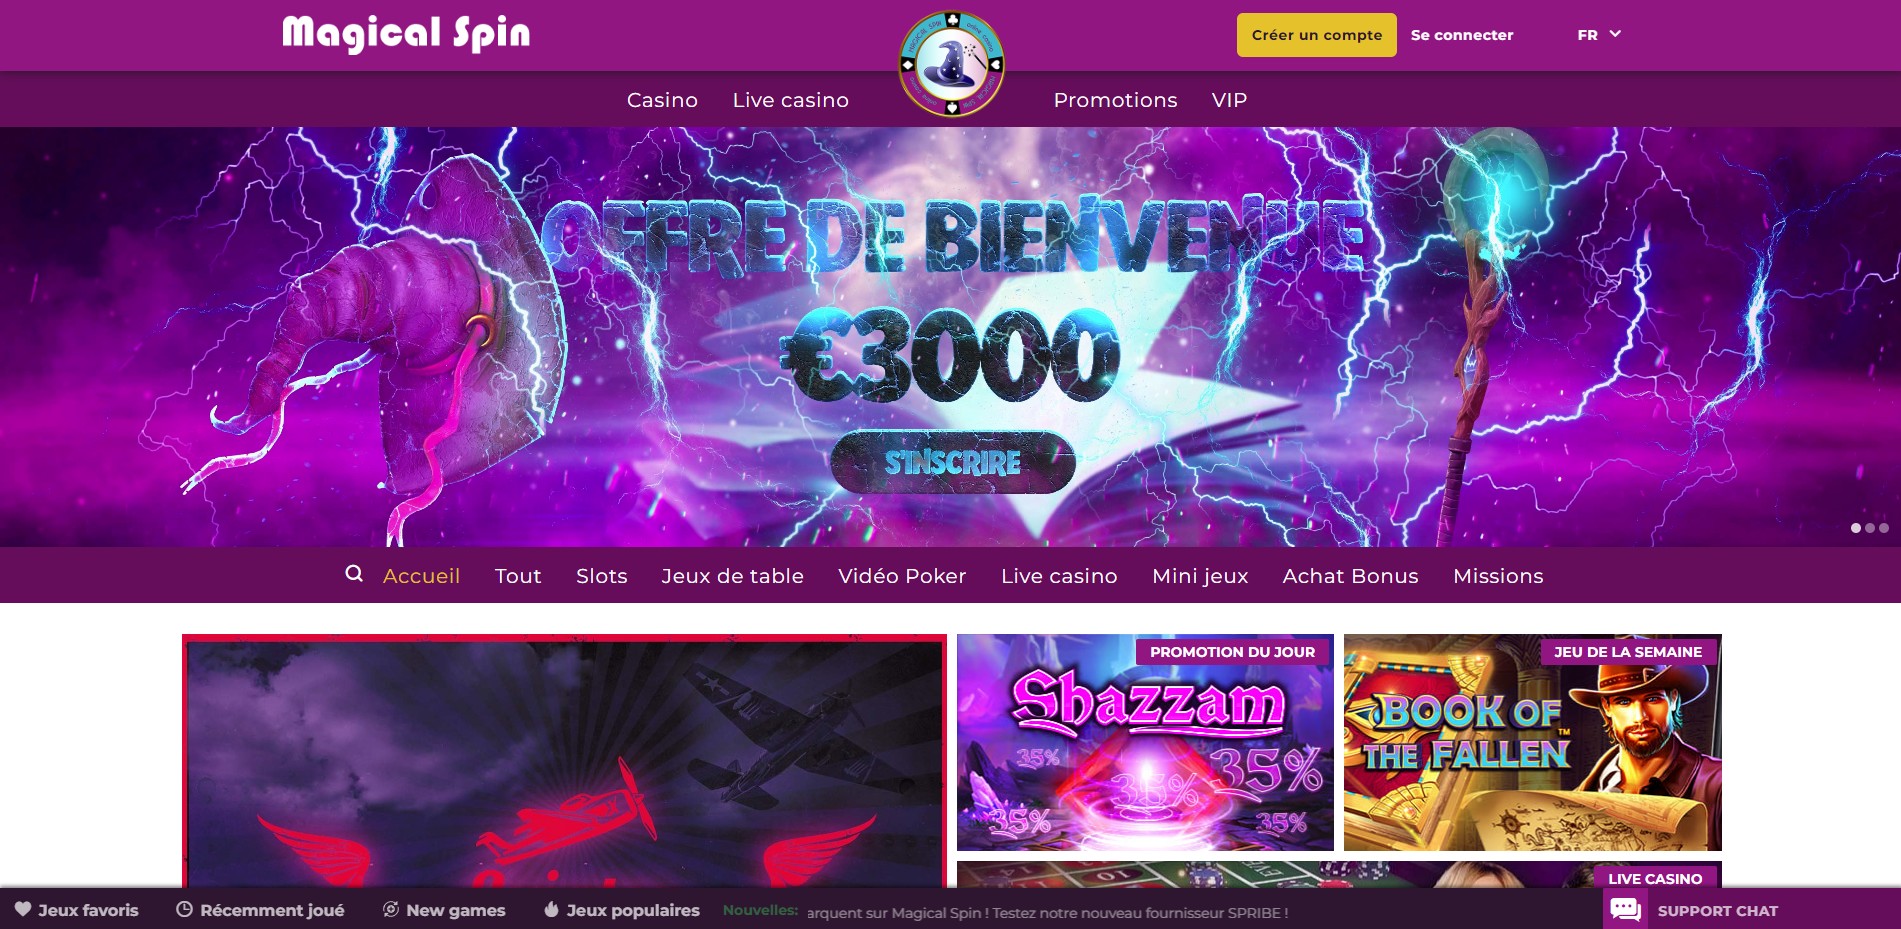Open the Jeux de table tab
This screenshot has width=1901, height=929.
(x=733, y=576)
